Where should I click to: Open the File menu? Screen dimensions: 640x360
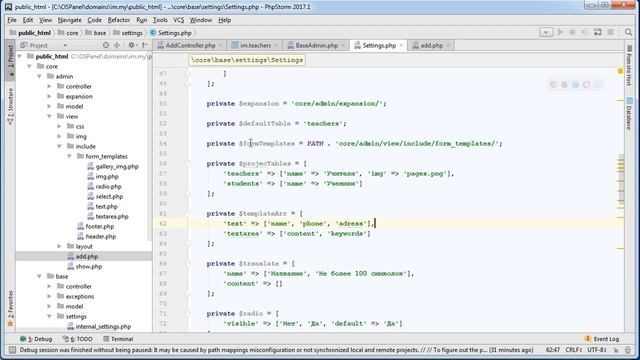[12, 20]
